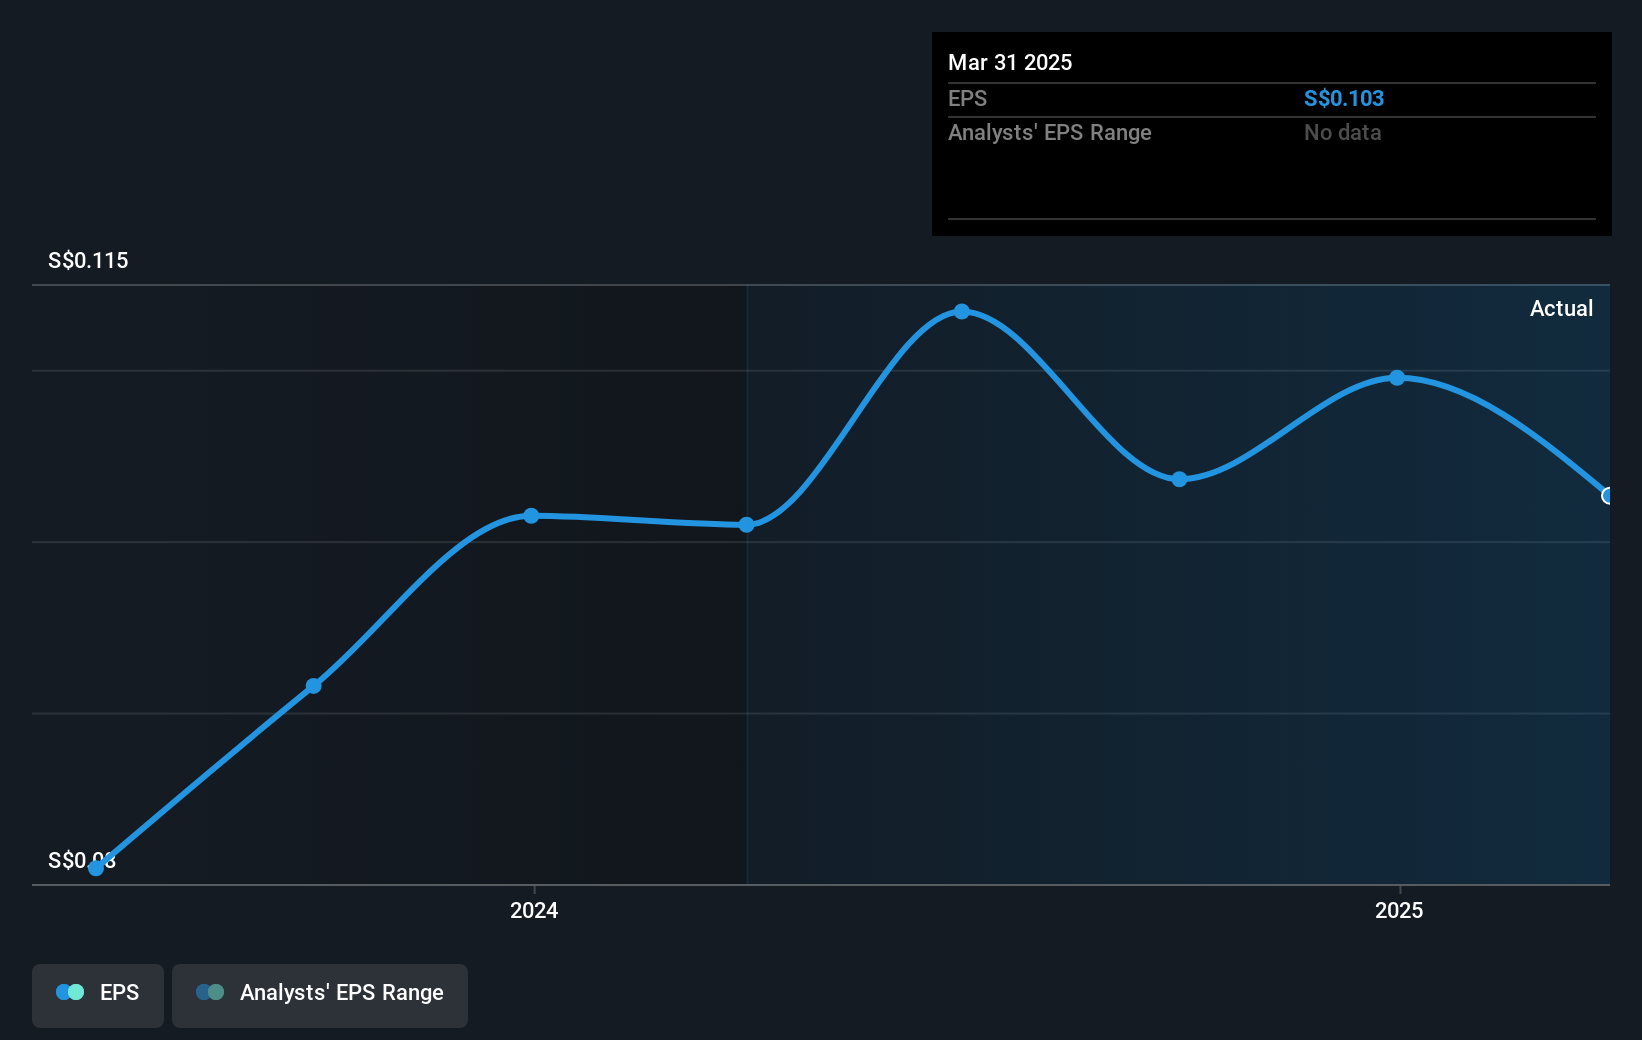The image size is (1642, 1040).
Task: Select the highest EPS data point mid-2024
Action: 962,312
